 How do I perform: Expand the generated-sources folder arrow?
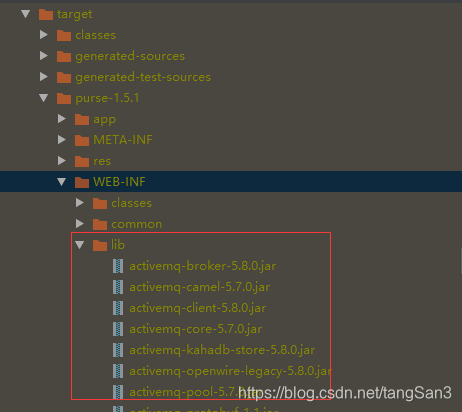[44, 56]
